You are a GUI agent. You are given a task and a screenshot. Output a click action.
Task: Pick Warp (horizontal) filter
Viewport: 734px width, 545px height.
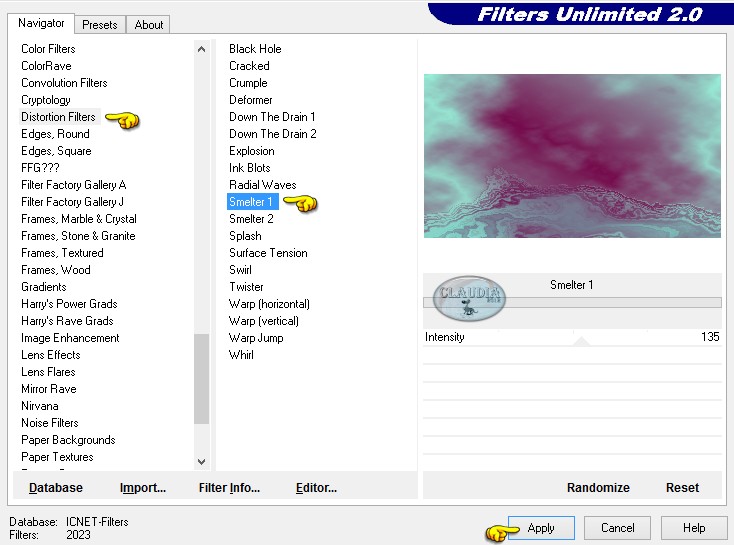[x=269, y=304]
